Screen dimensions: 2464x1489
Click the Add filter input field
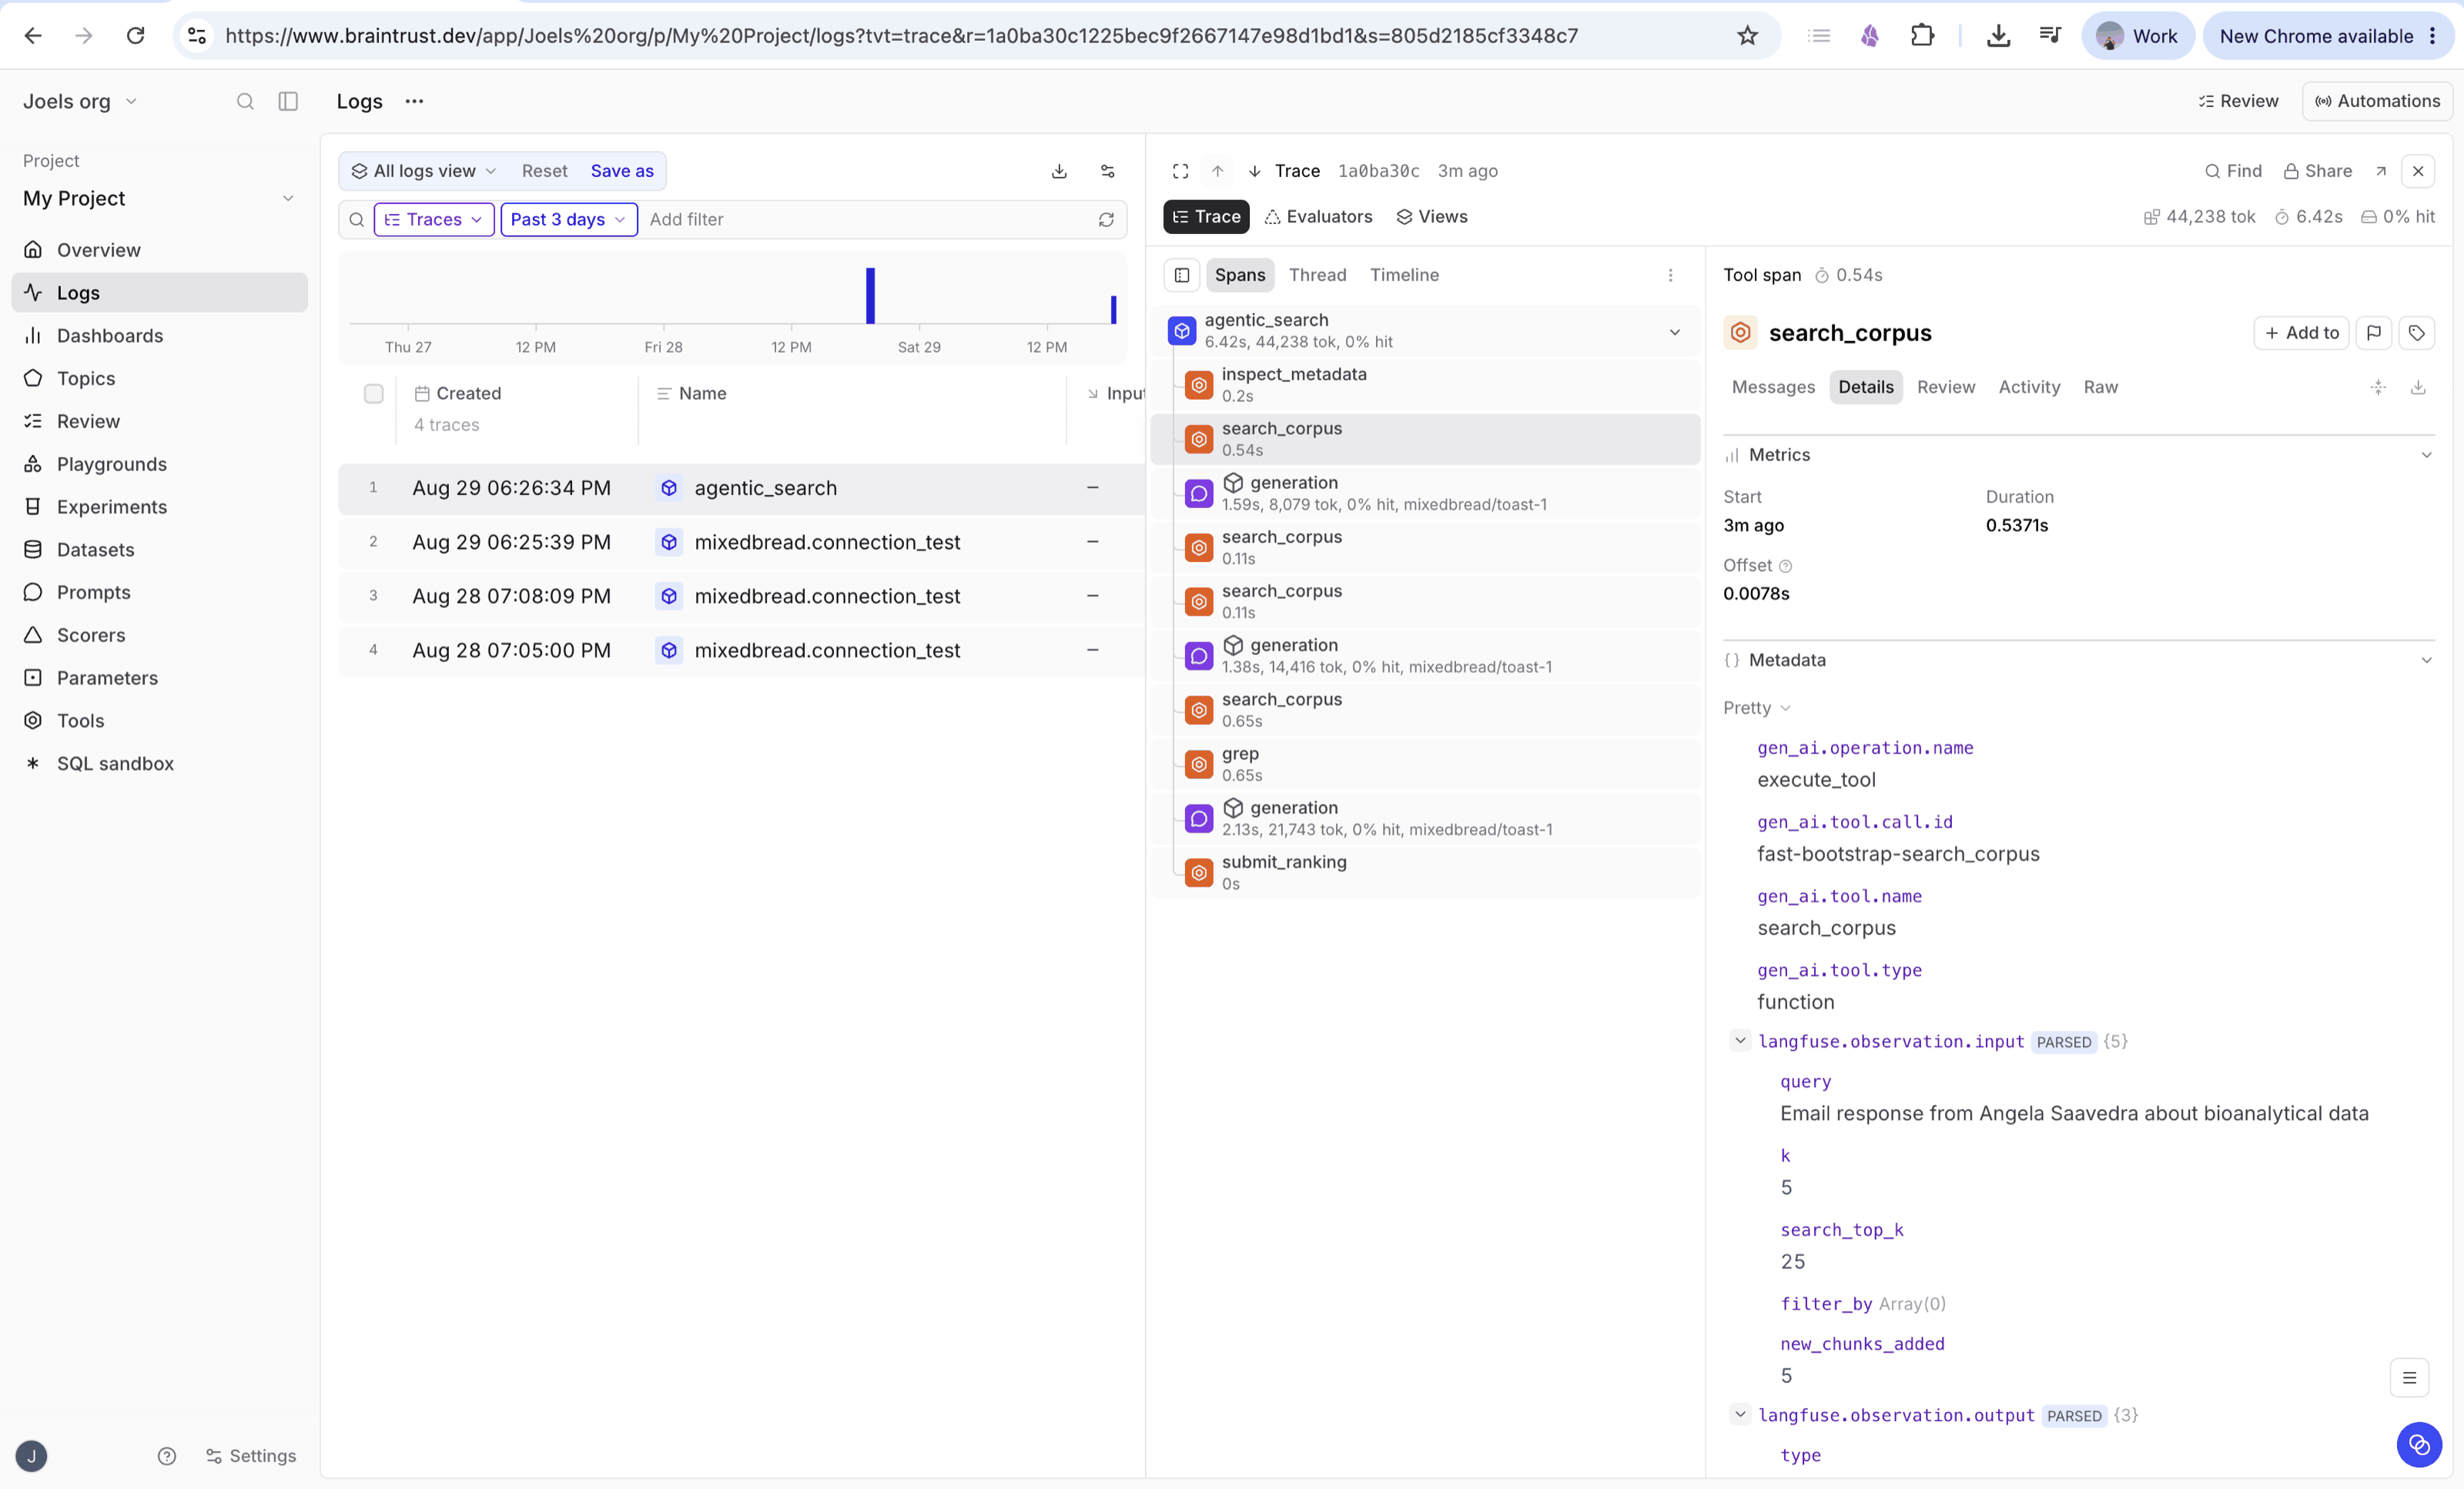coord(868,219)
